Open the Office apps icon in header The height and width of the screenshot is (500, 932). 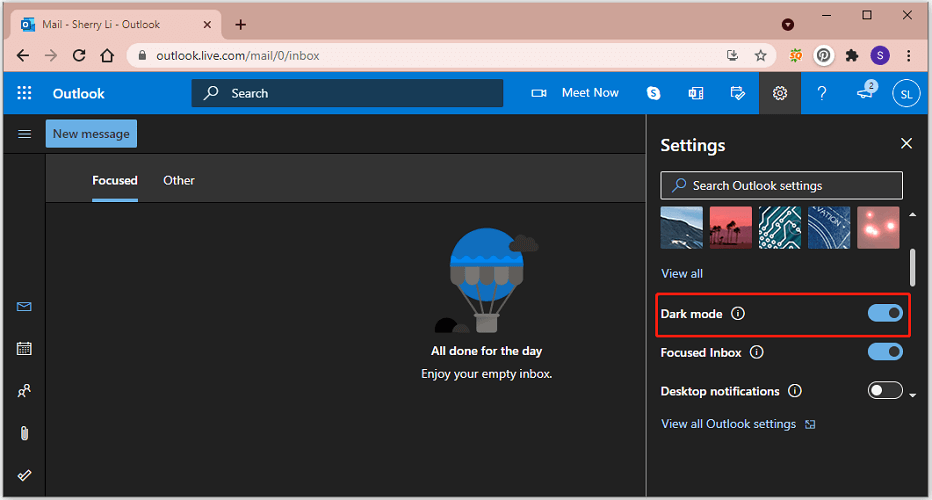[695, 93]
